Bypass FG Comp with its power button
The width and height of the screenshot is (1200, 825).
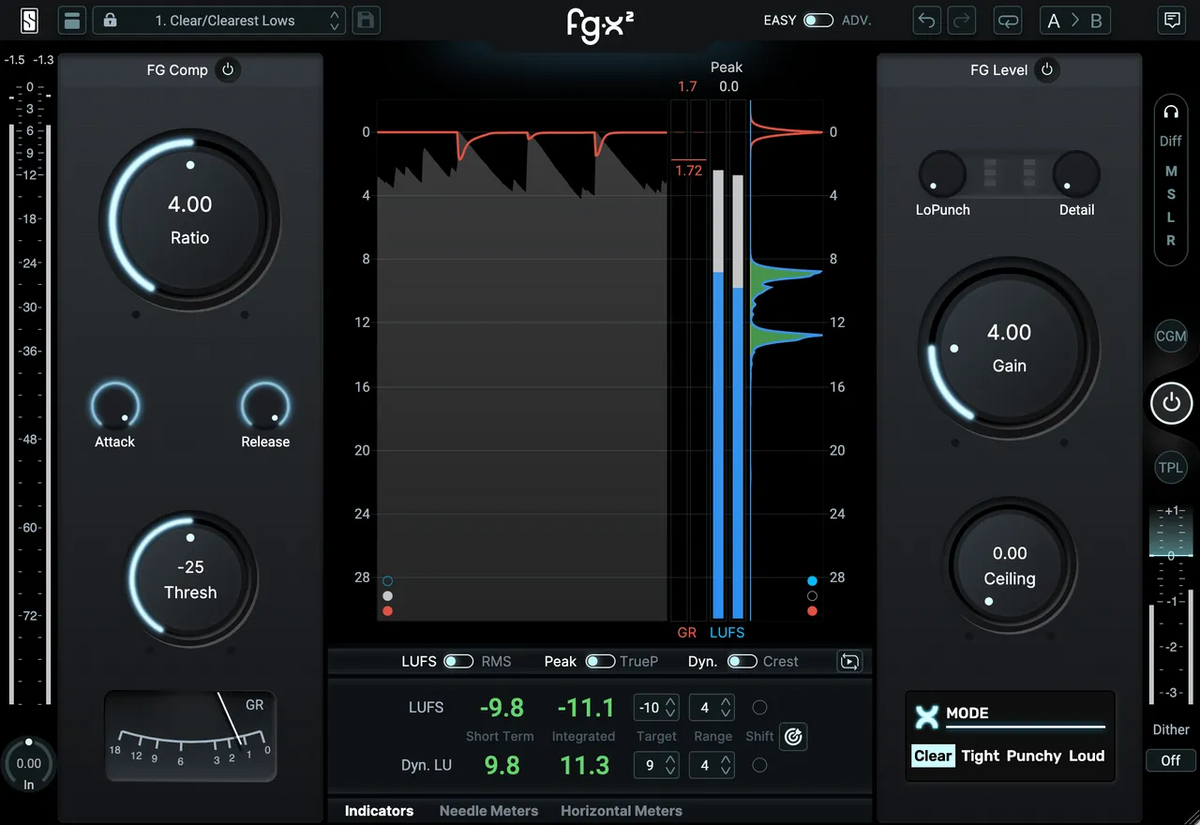click(229, 70)
